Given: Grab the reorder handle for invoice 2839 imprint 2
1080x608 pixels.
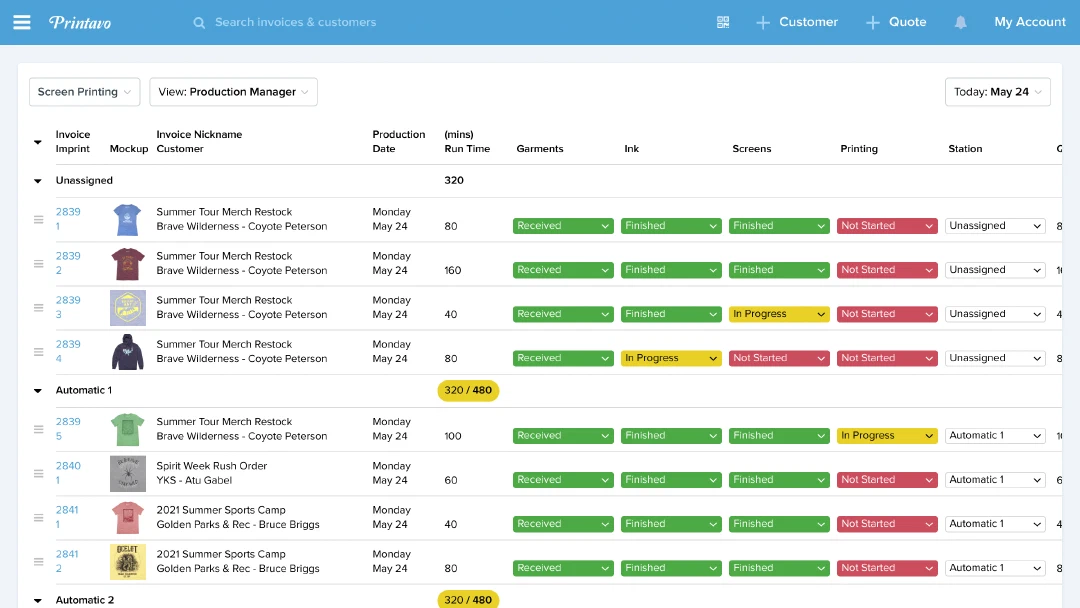Looking at the screenshot, I should coord(39,264).
